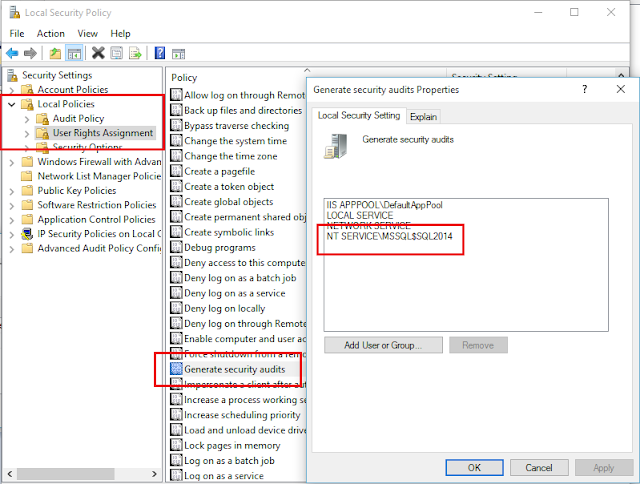Switch to the Explain tab
The height and width of the screenshot is (484, 640).
(423, 117)
